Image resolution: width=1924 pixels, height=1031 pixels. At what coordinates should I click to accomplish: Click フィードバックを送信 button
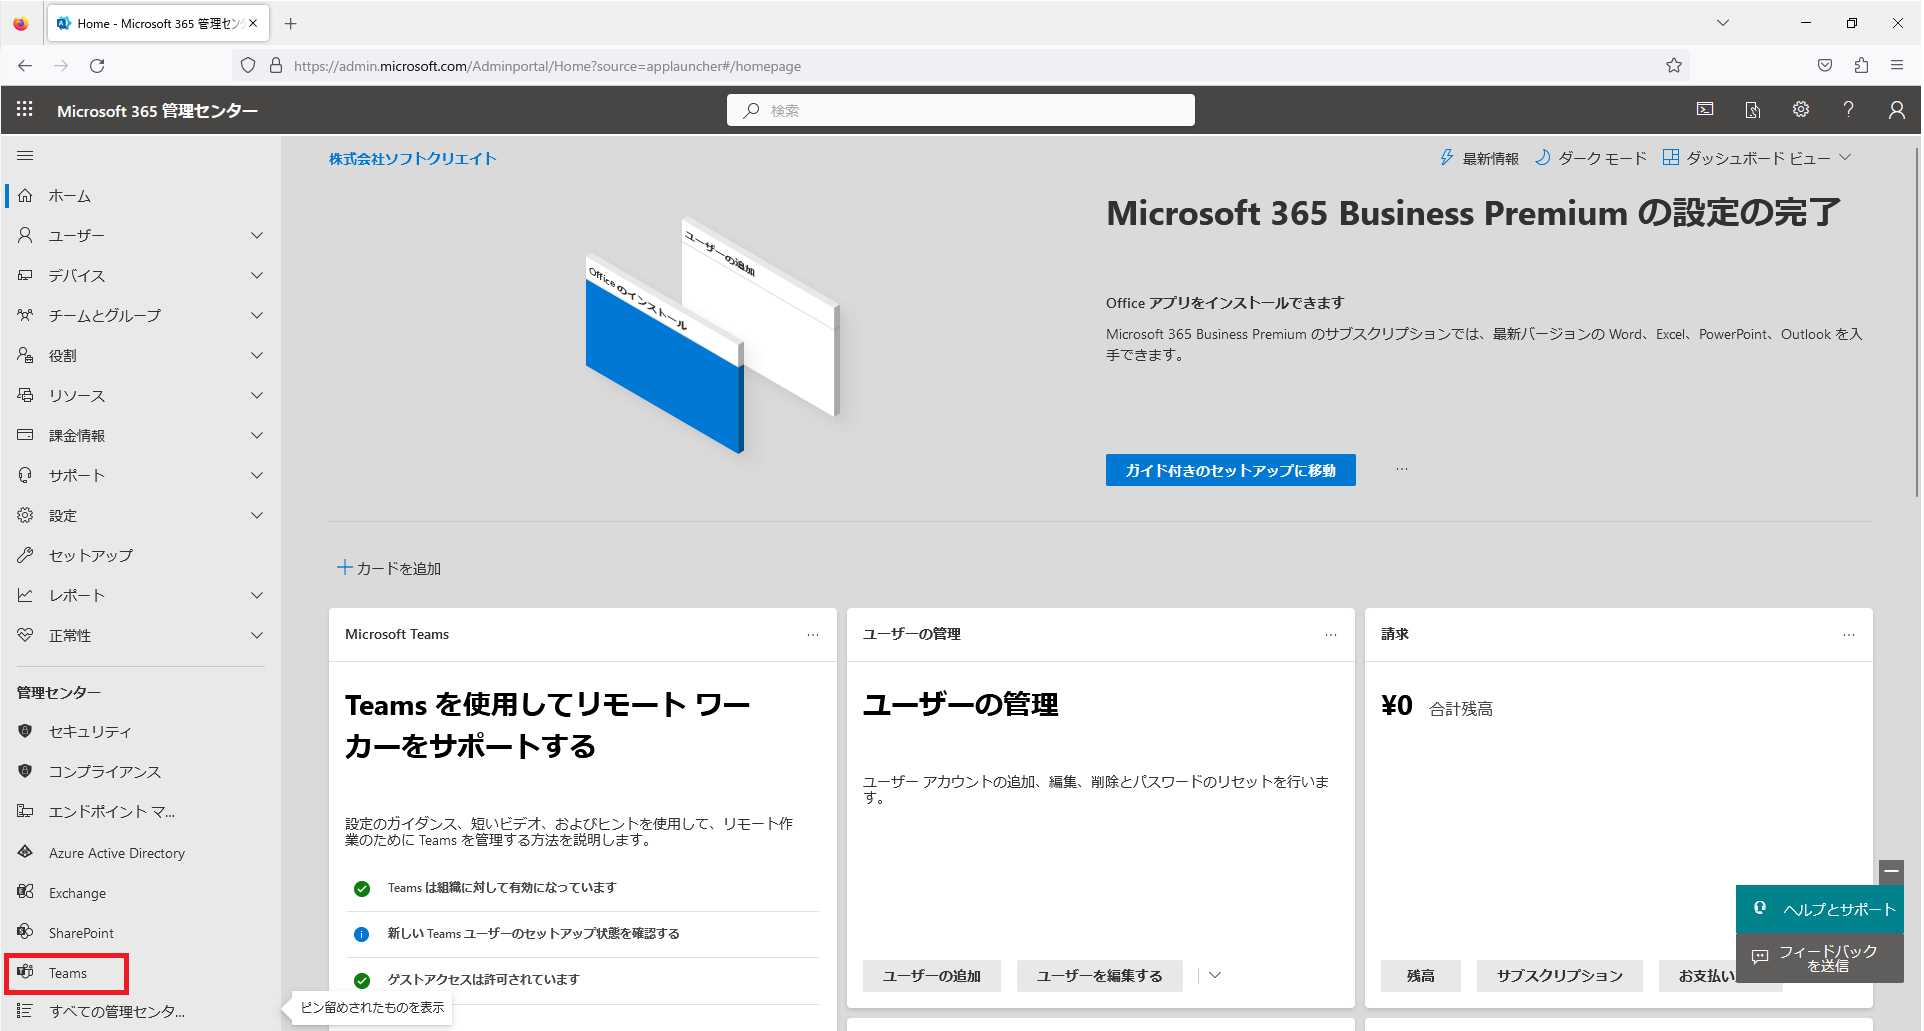click(x=1820, y=958)
